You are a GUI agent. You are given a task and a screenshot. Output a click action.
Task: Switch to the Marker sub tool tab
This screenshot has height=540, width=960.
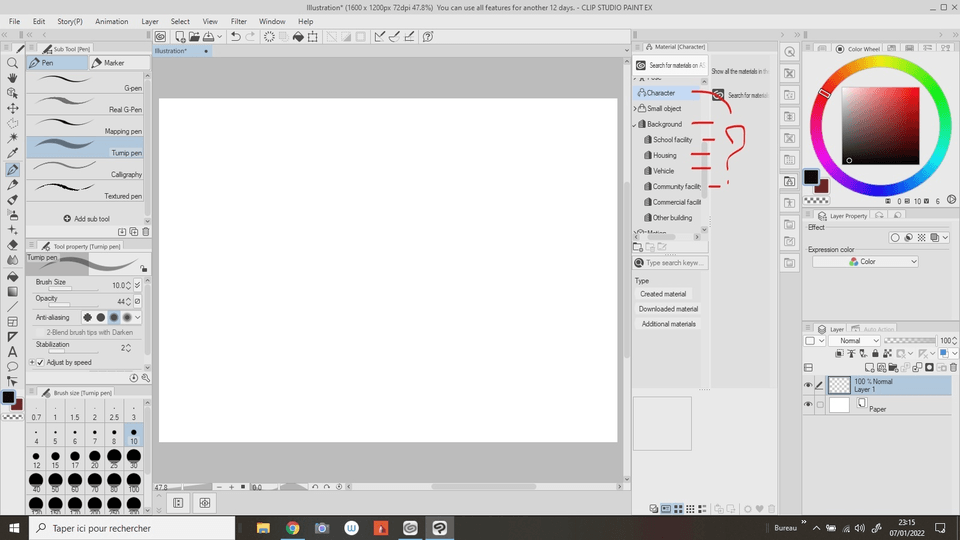click(x=119, y=62)
